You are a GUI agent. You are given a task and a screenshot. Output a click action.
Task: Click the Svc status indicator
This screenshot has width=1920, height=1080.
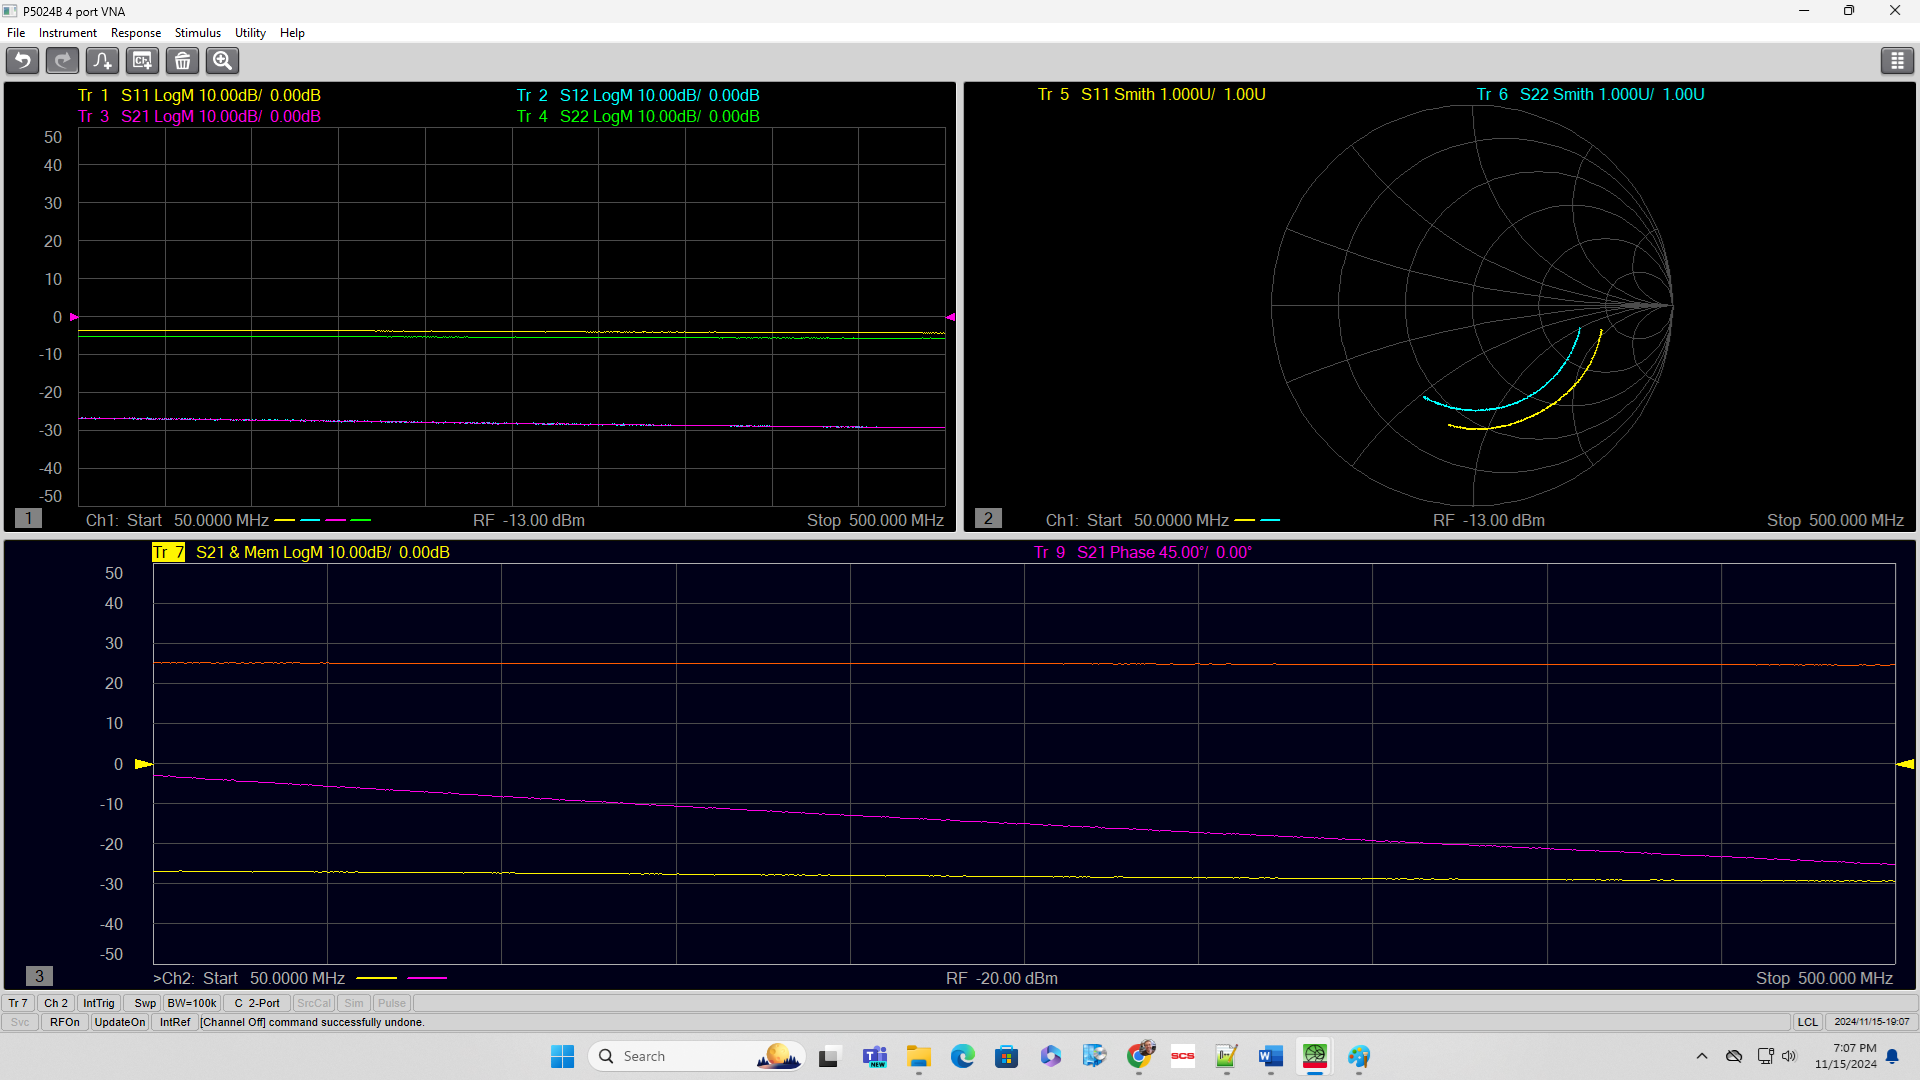20,1022
